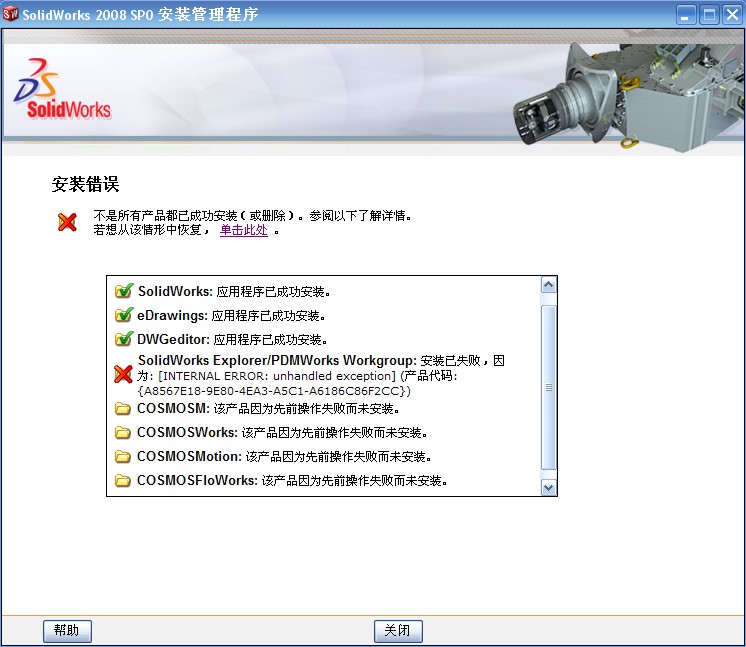Viewport: 746px width, 647px height.
Task: Select the SolidWorks 应用程序已成功安装 row
Action: coord(234,291)
